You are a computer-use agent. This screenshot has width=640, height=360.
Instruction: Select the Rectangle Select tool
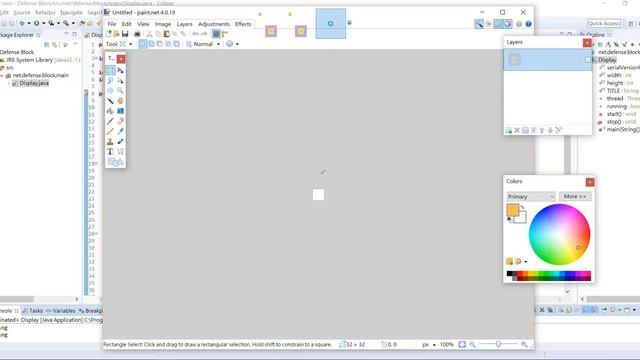pos(110,70)
